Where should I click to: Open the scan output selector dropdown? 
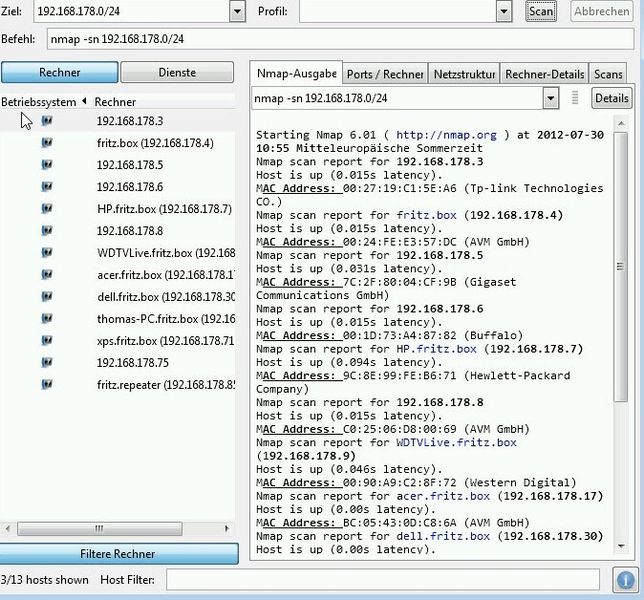pos(551,98)
